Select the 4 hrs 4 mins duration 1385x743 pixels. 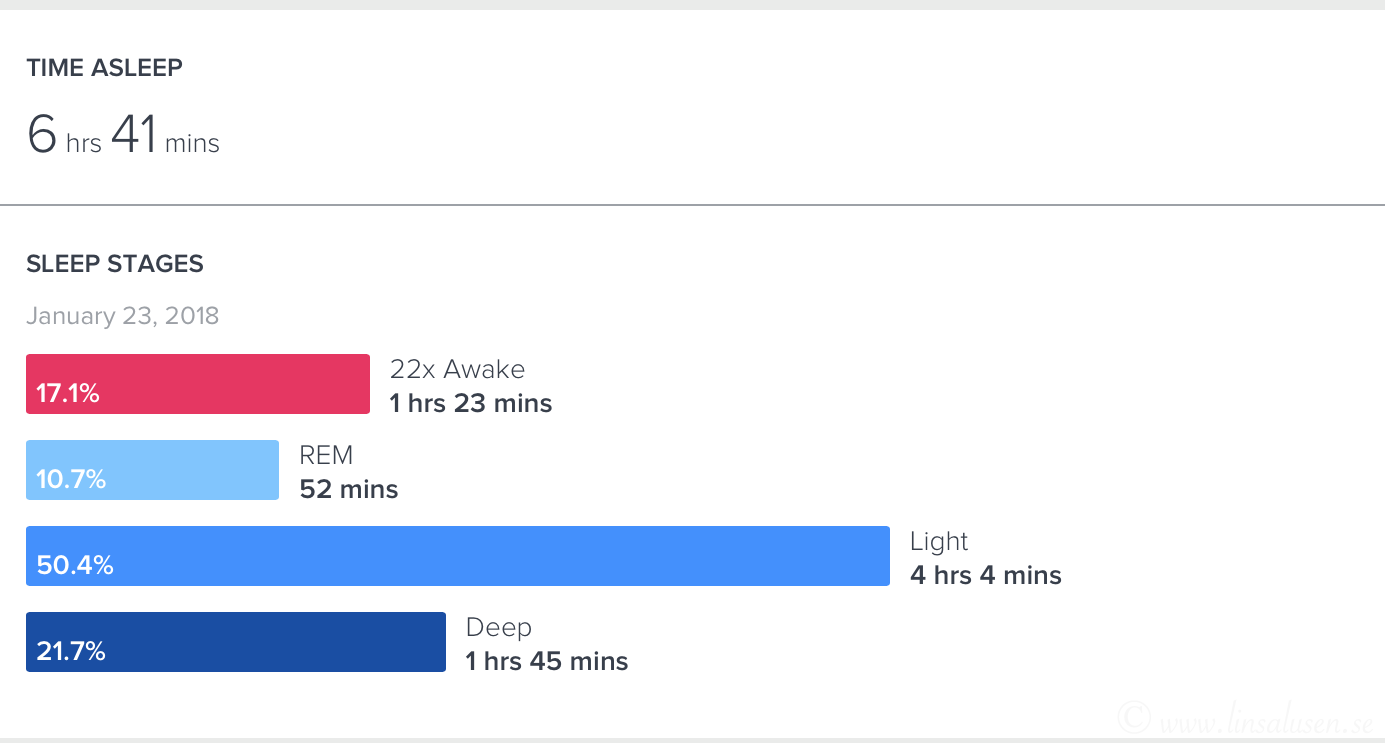986,575
